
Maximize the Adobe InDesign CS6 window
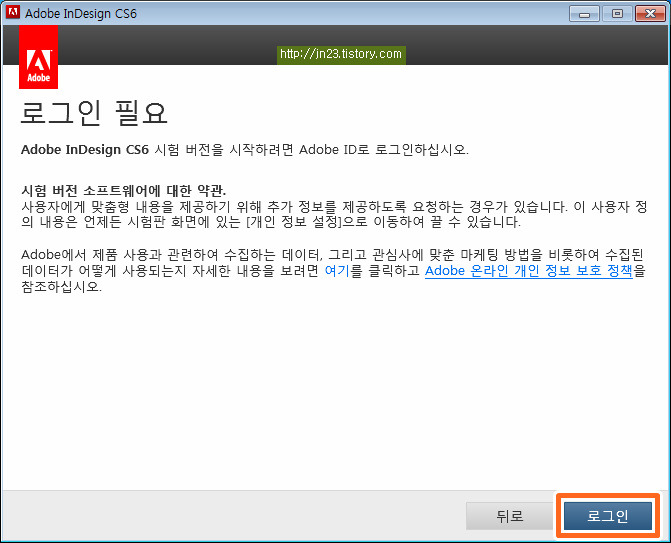tap(617, 14)
